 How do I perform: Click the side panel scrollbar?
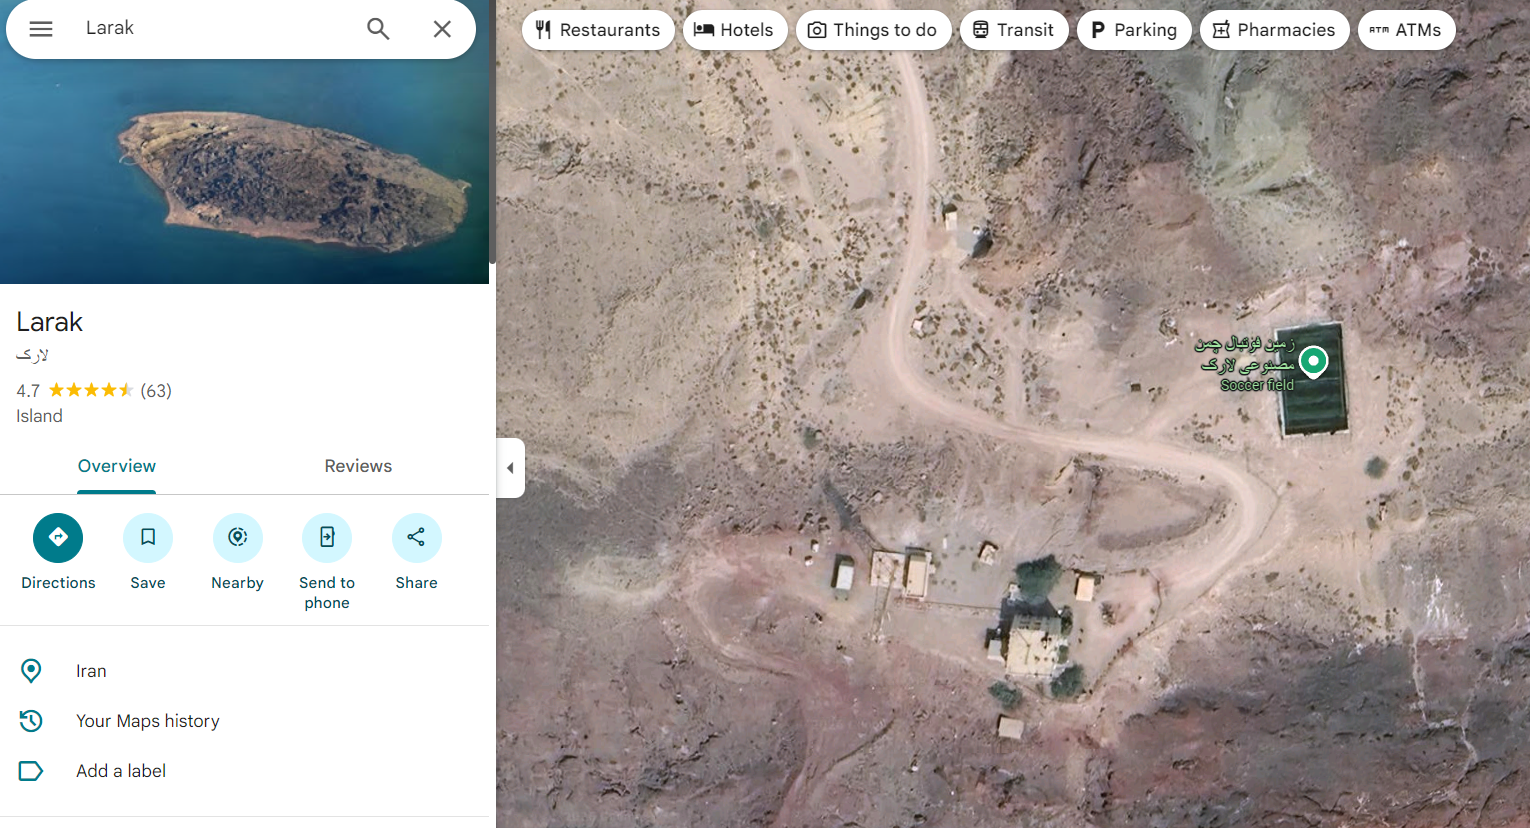[x=492, y=132]
